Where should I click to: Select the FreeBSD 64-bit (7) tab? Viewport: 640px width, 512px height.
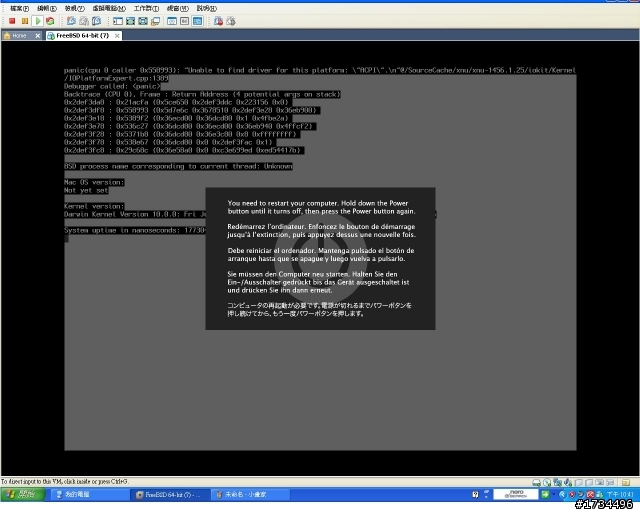tap(82, 36)
